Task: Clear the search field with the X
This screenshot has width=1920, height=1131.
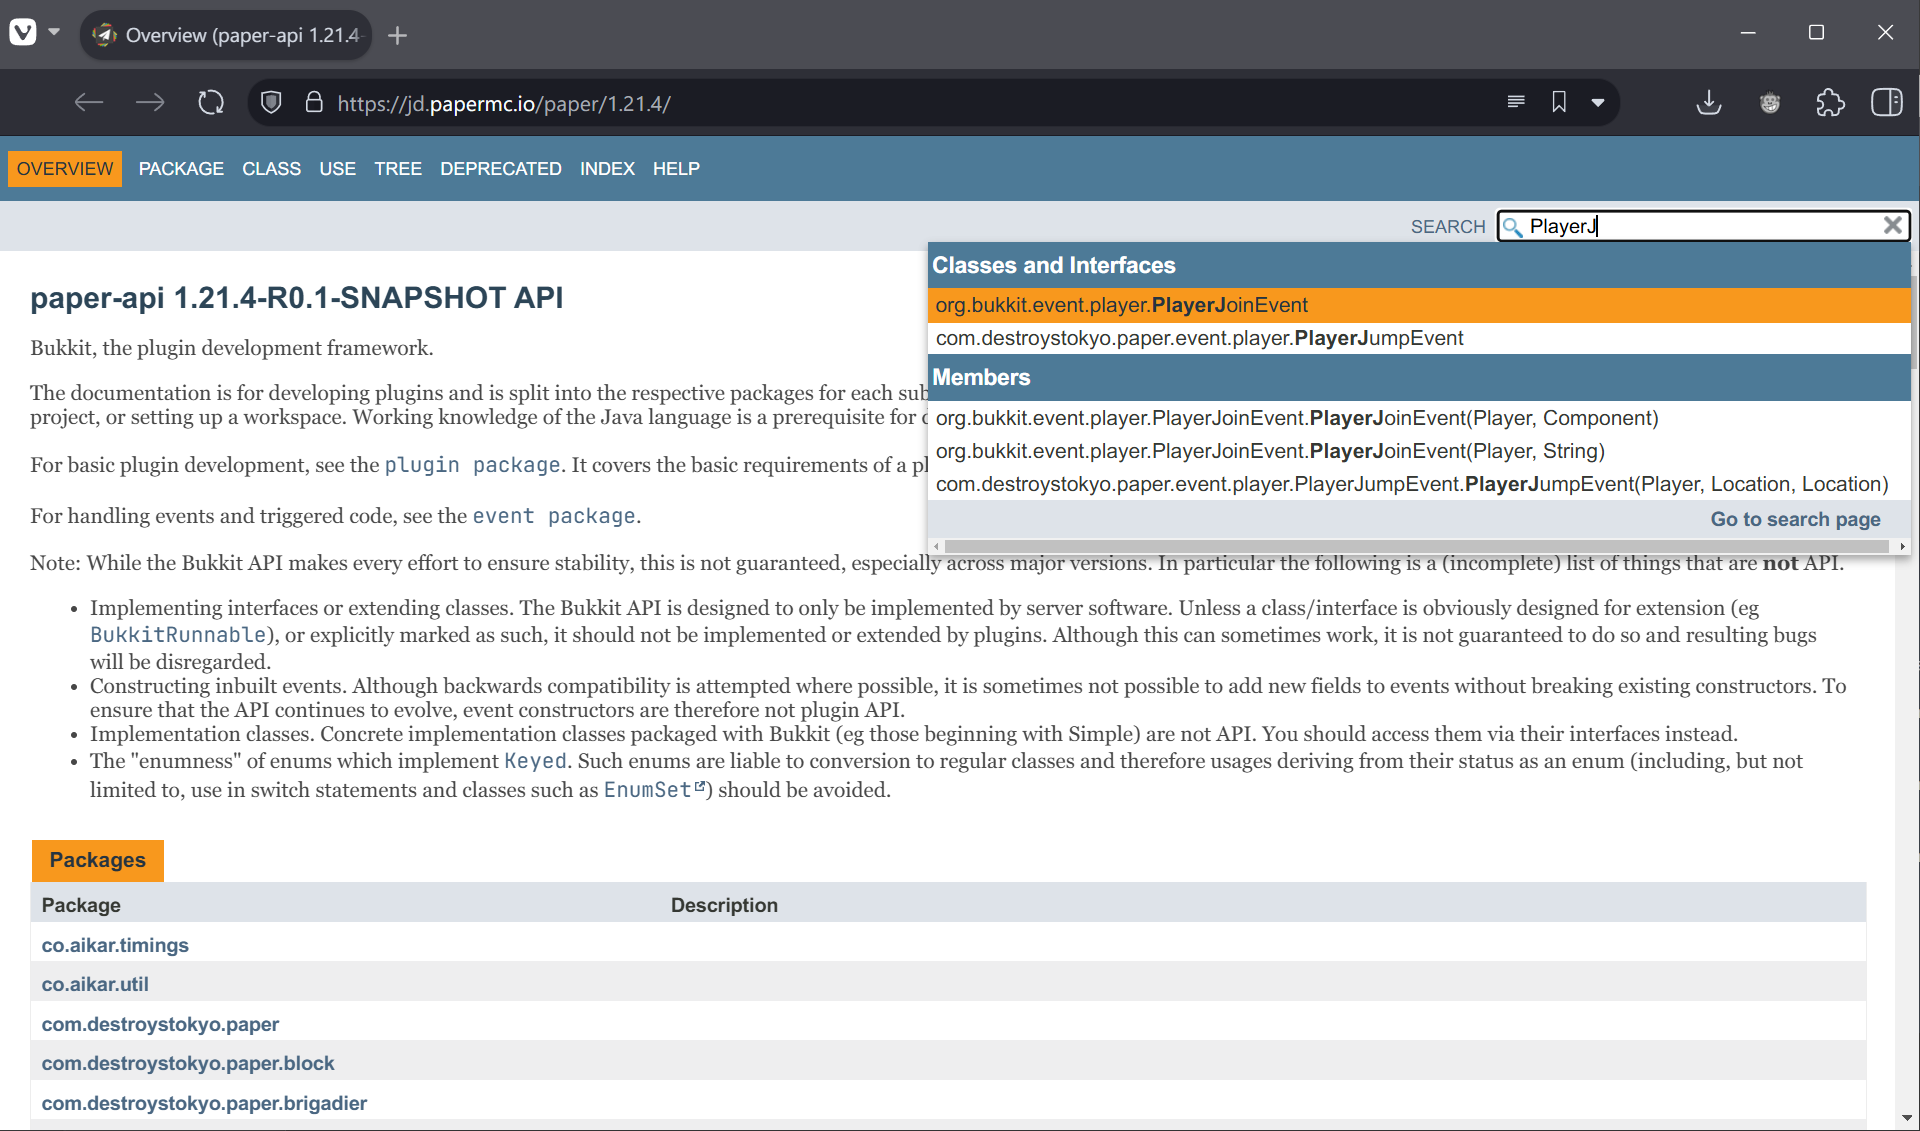Action: (x=1893, y=225)
